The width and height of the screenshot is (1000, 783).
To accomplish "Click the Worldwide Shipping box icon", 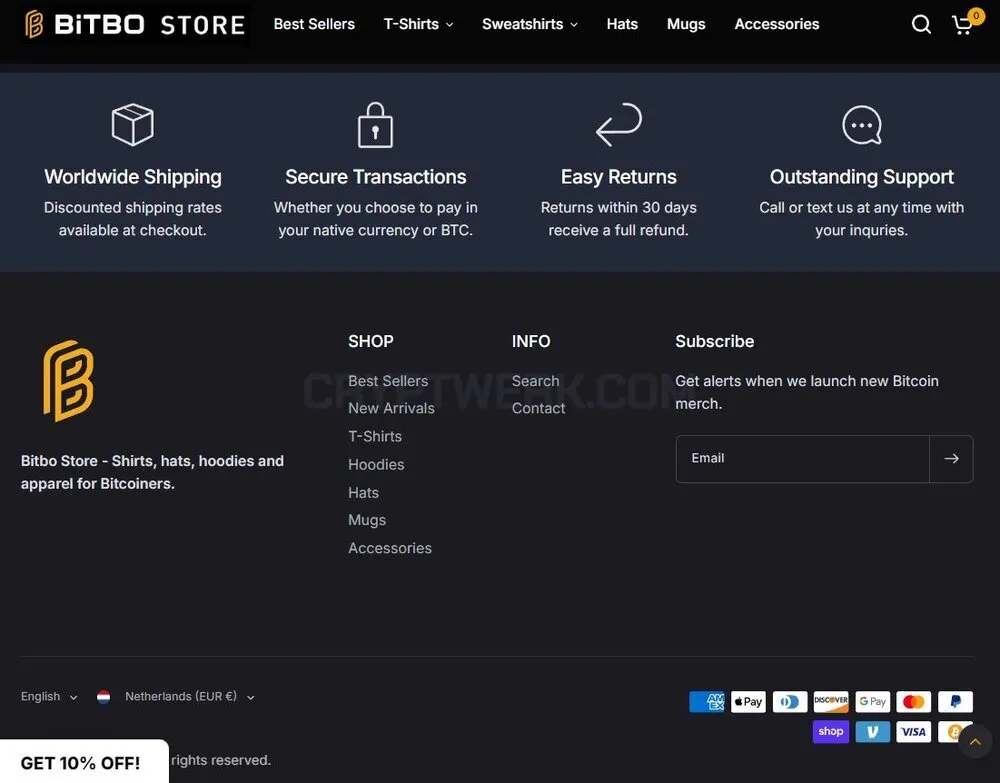I will click(x=133, y=124).
